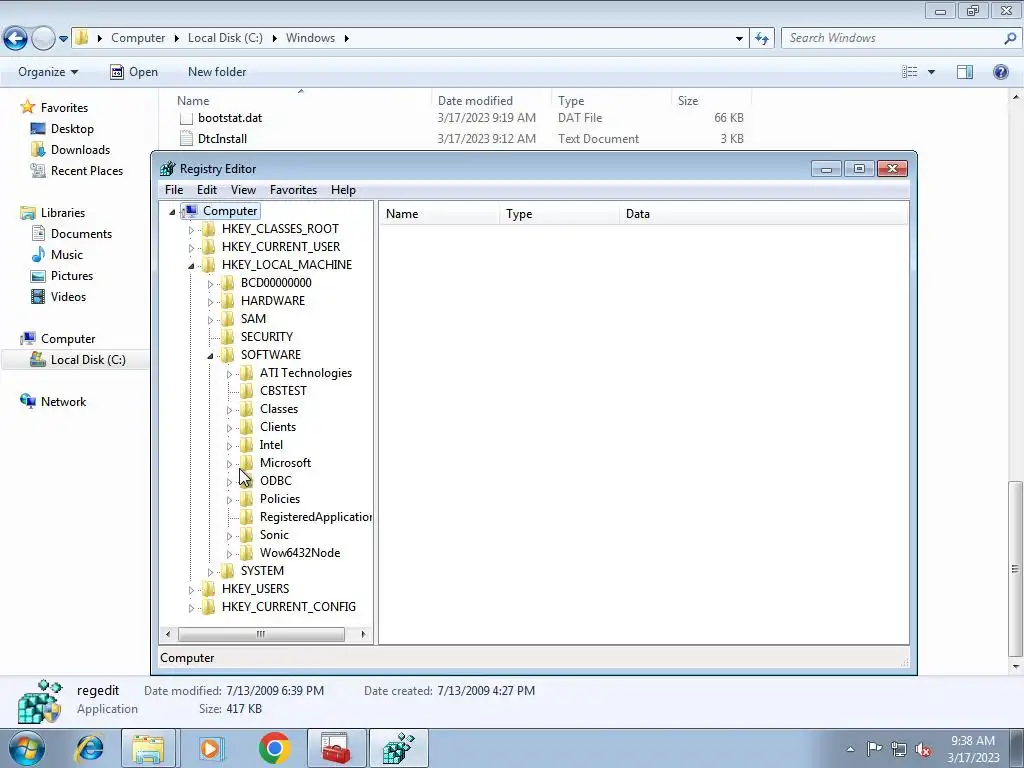Select the DtcInstall text document
Viewport: 1024px width, 768px height.
tap(222, 139)
